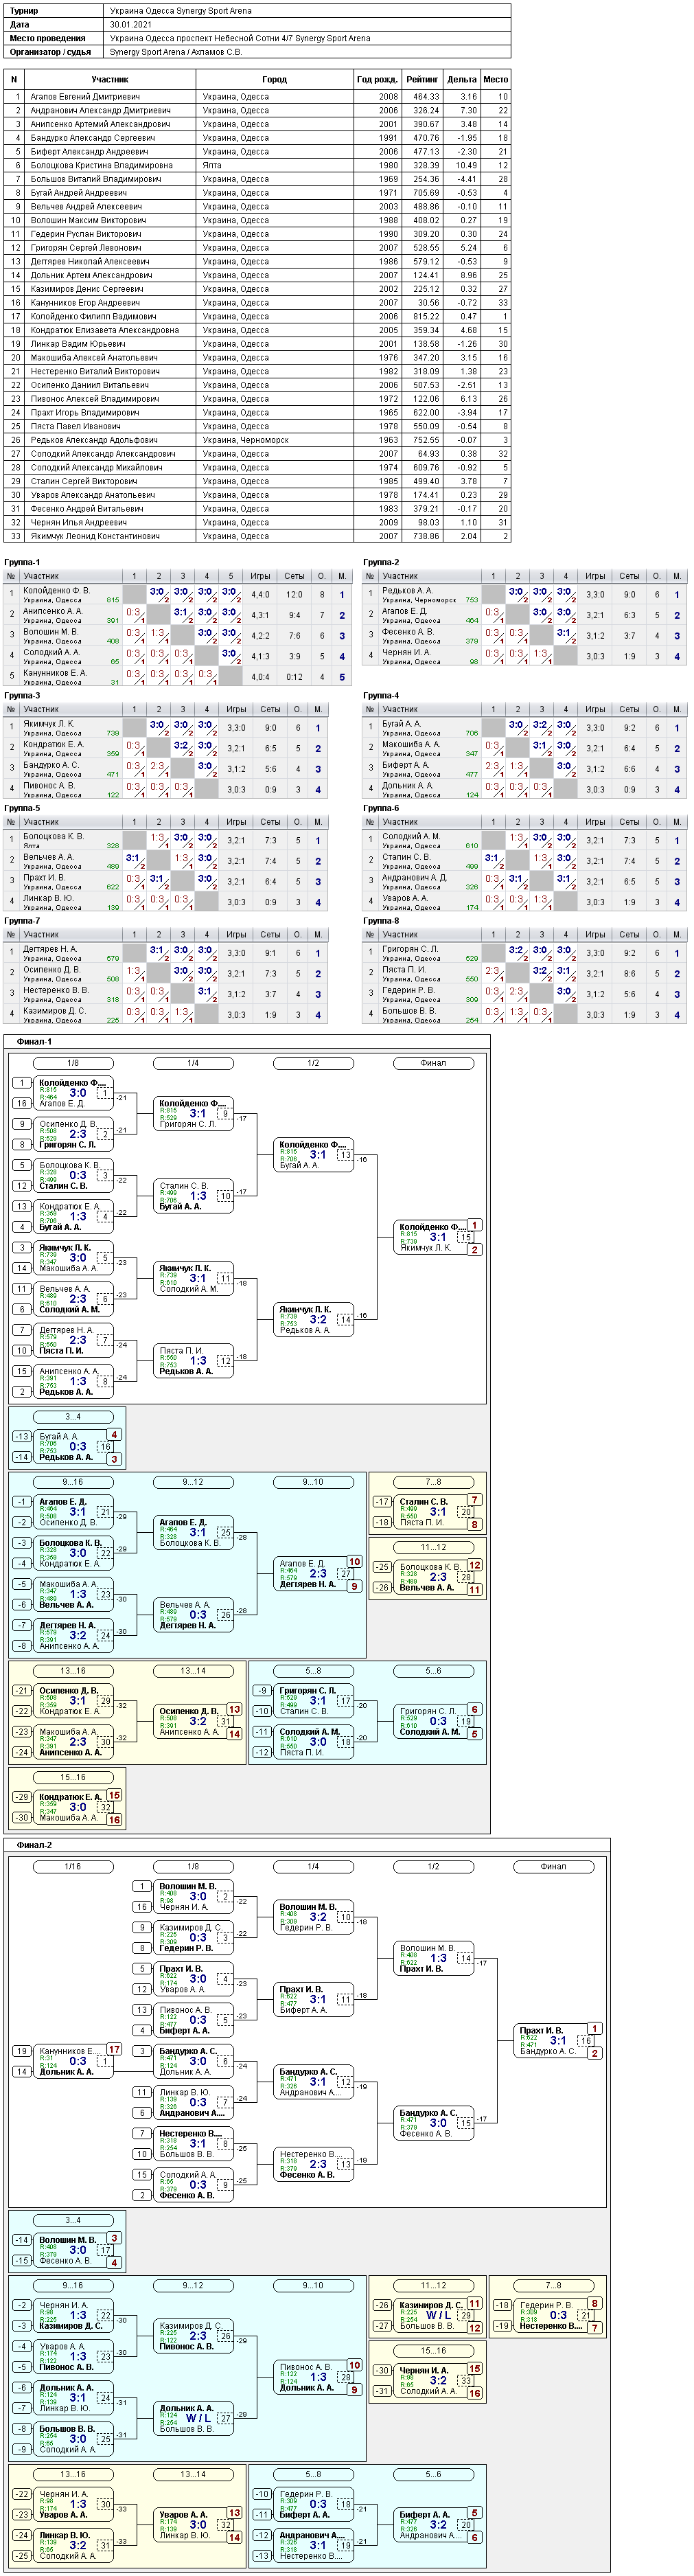Viewport: 694px width, 2576px height.
Task: Click the Год рожд. column header
Action: pyautogui.click(x=377, y=79)
